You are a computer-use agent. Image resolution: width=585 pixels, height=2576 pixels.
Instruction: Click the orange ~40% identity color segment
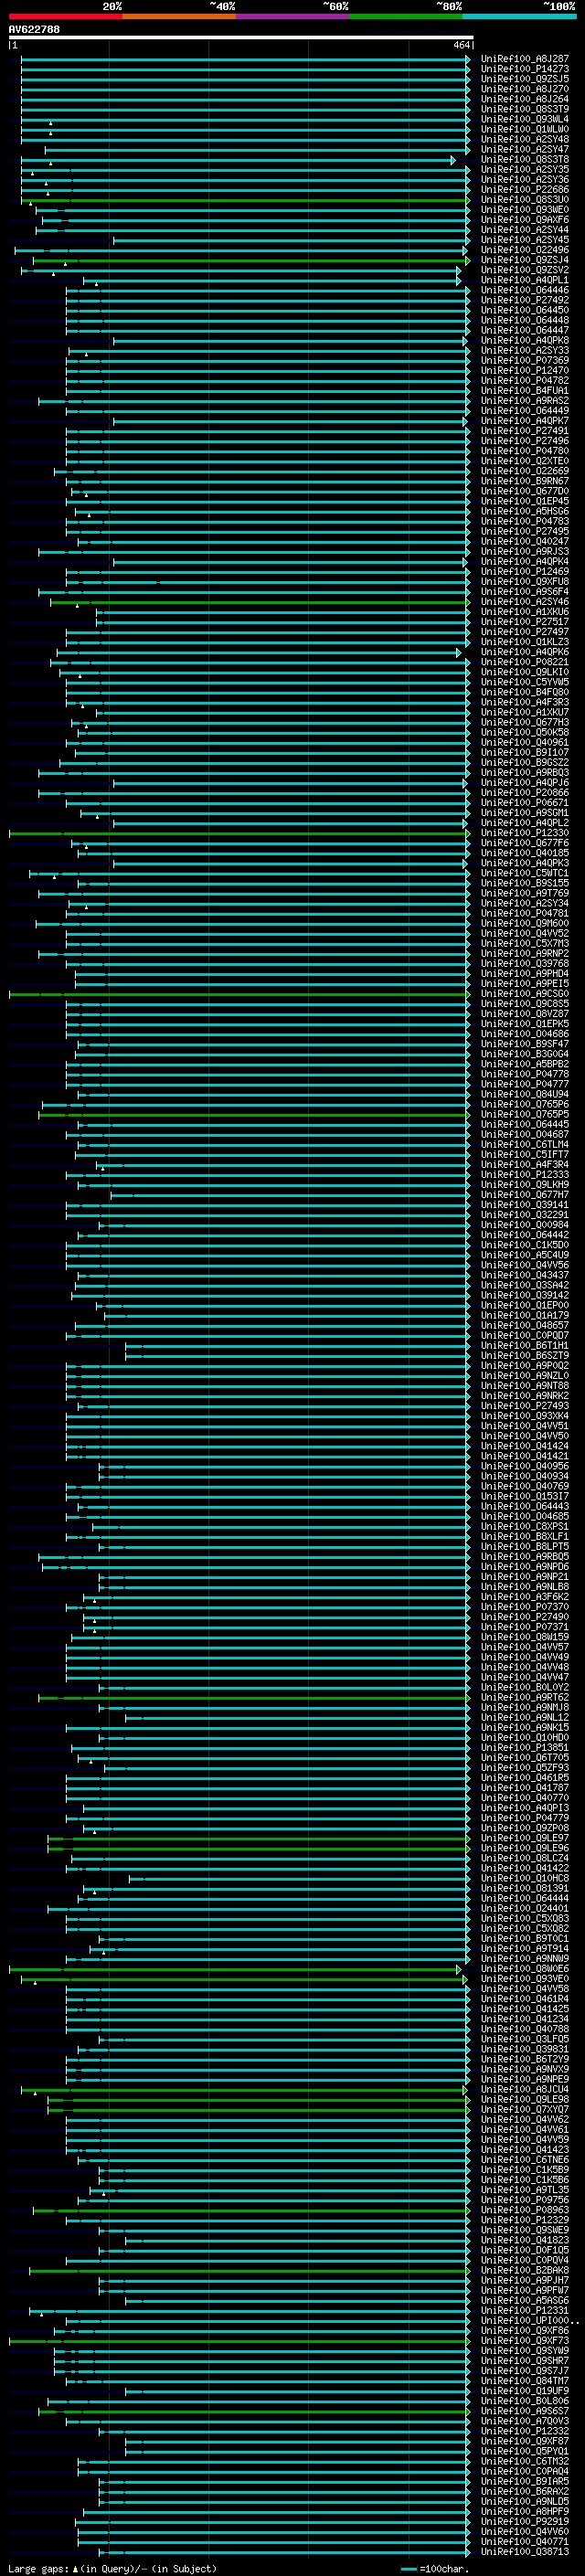(x=179, y=16)
